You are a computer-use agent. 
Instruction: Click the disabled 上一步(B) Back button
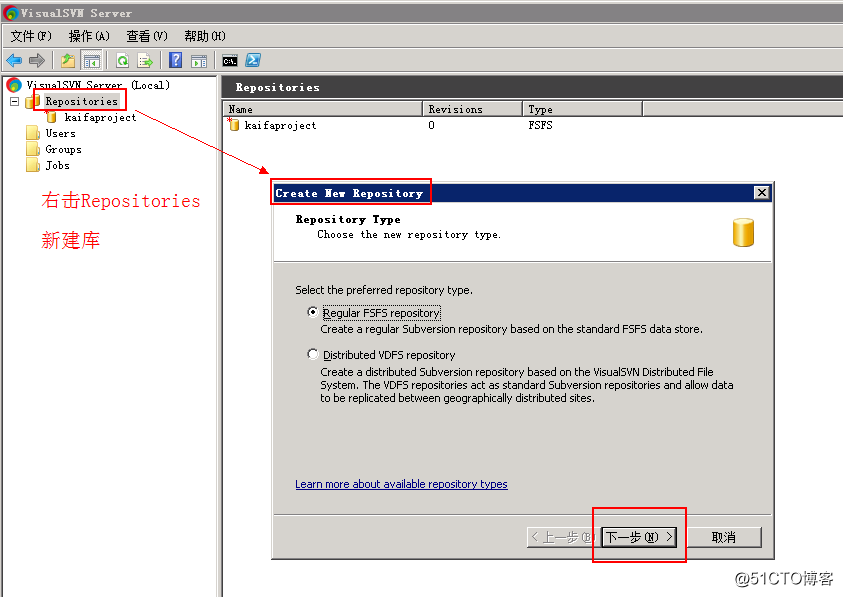(563, 537)
